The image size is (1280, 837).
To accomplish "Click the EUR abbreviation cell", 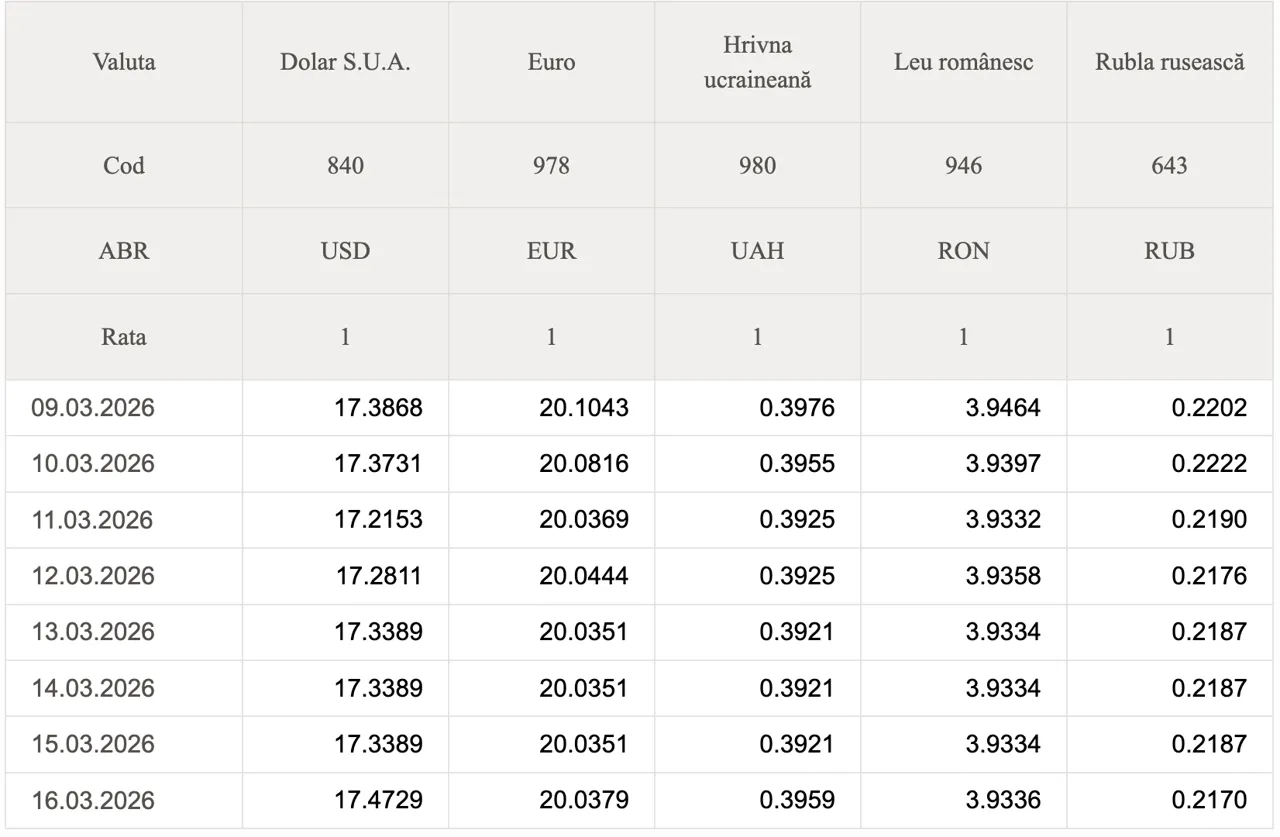I will tap(551, 251).
